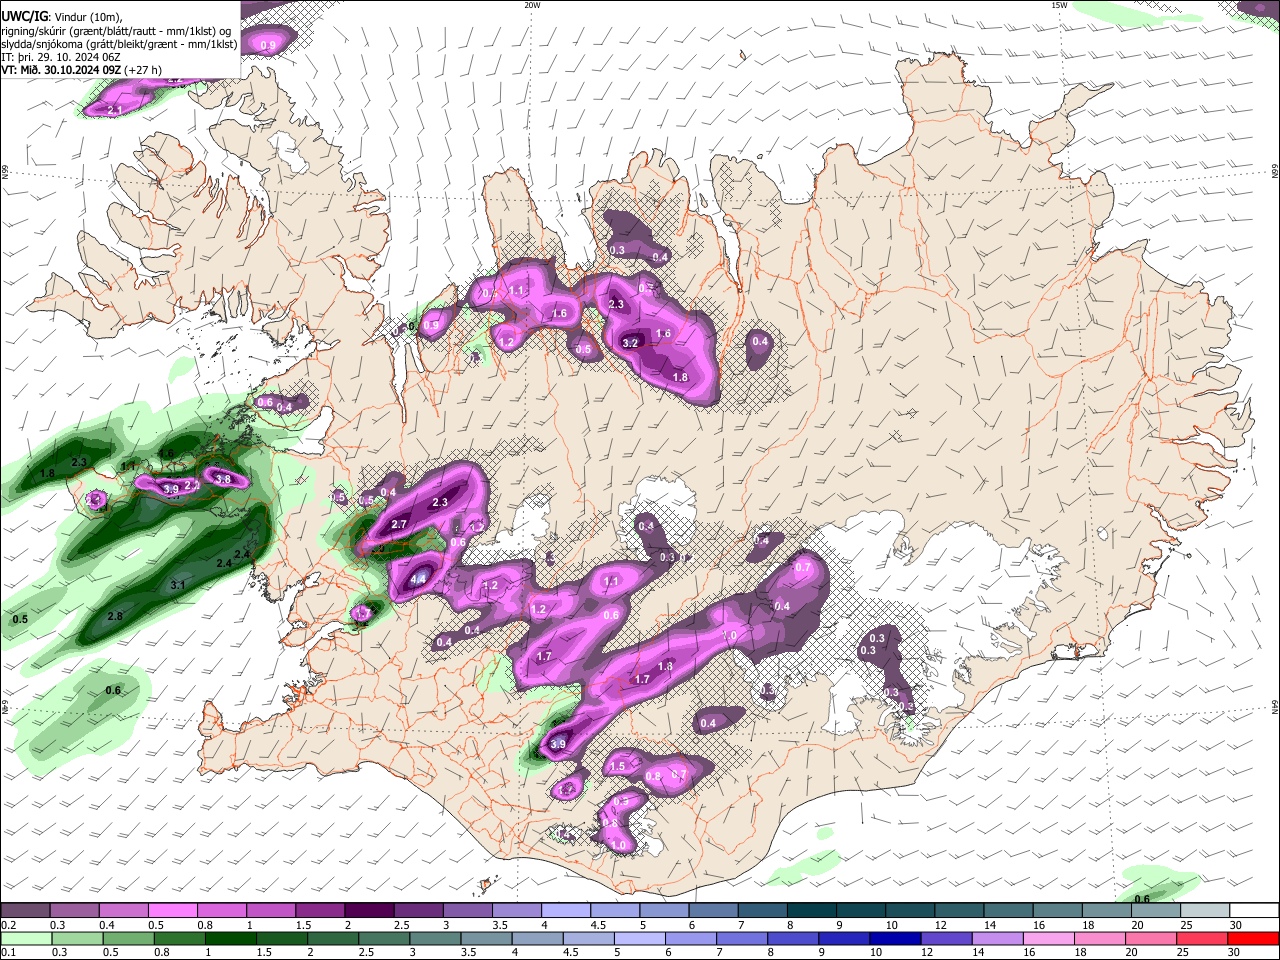Click the UWC/IG Vindur (10m) title text
Viewport: 1280px width, 960px height.
[x=61, y=17]
